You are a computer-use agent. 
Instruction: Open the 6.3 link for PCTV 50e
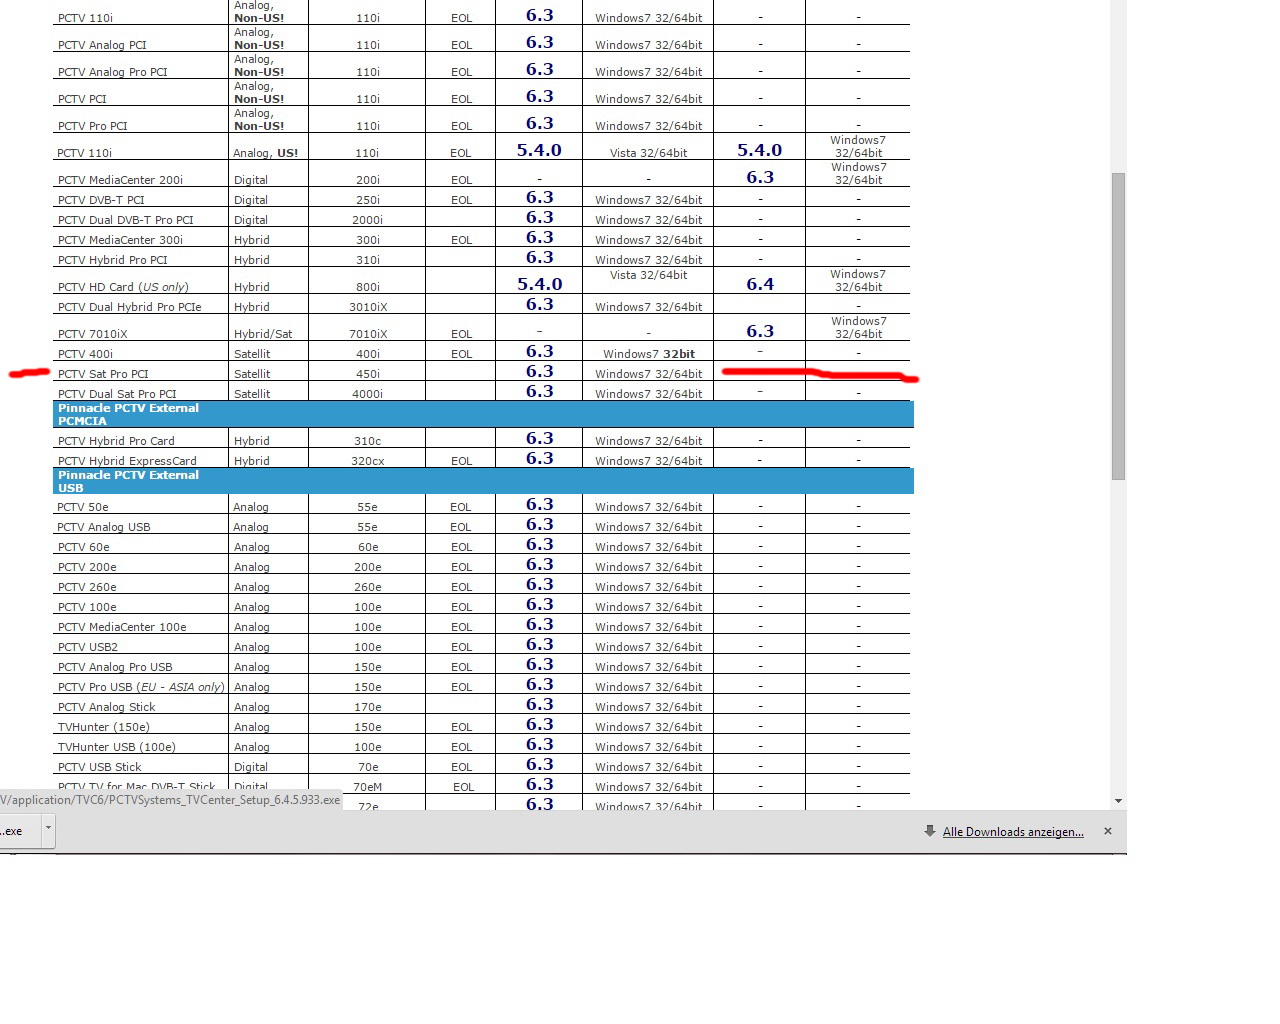point(540,504)
